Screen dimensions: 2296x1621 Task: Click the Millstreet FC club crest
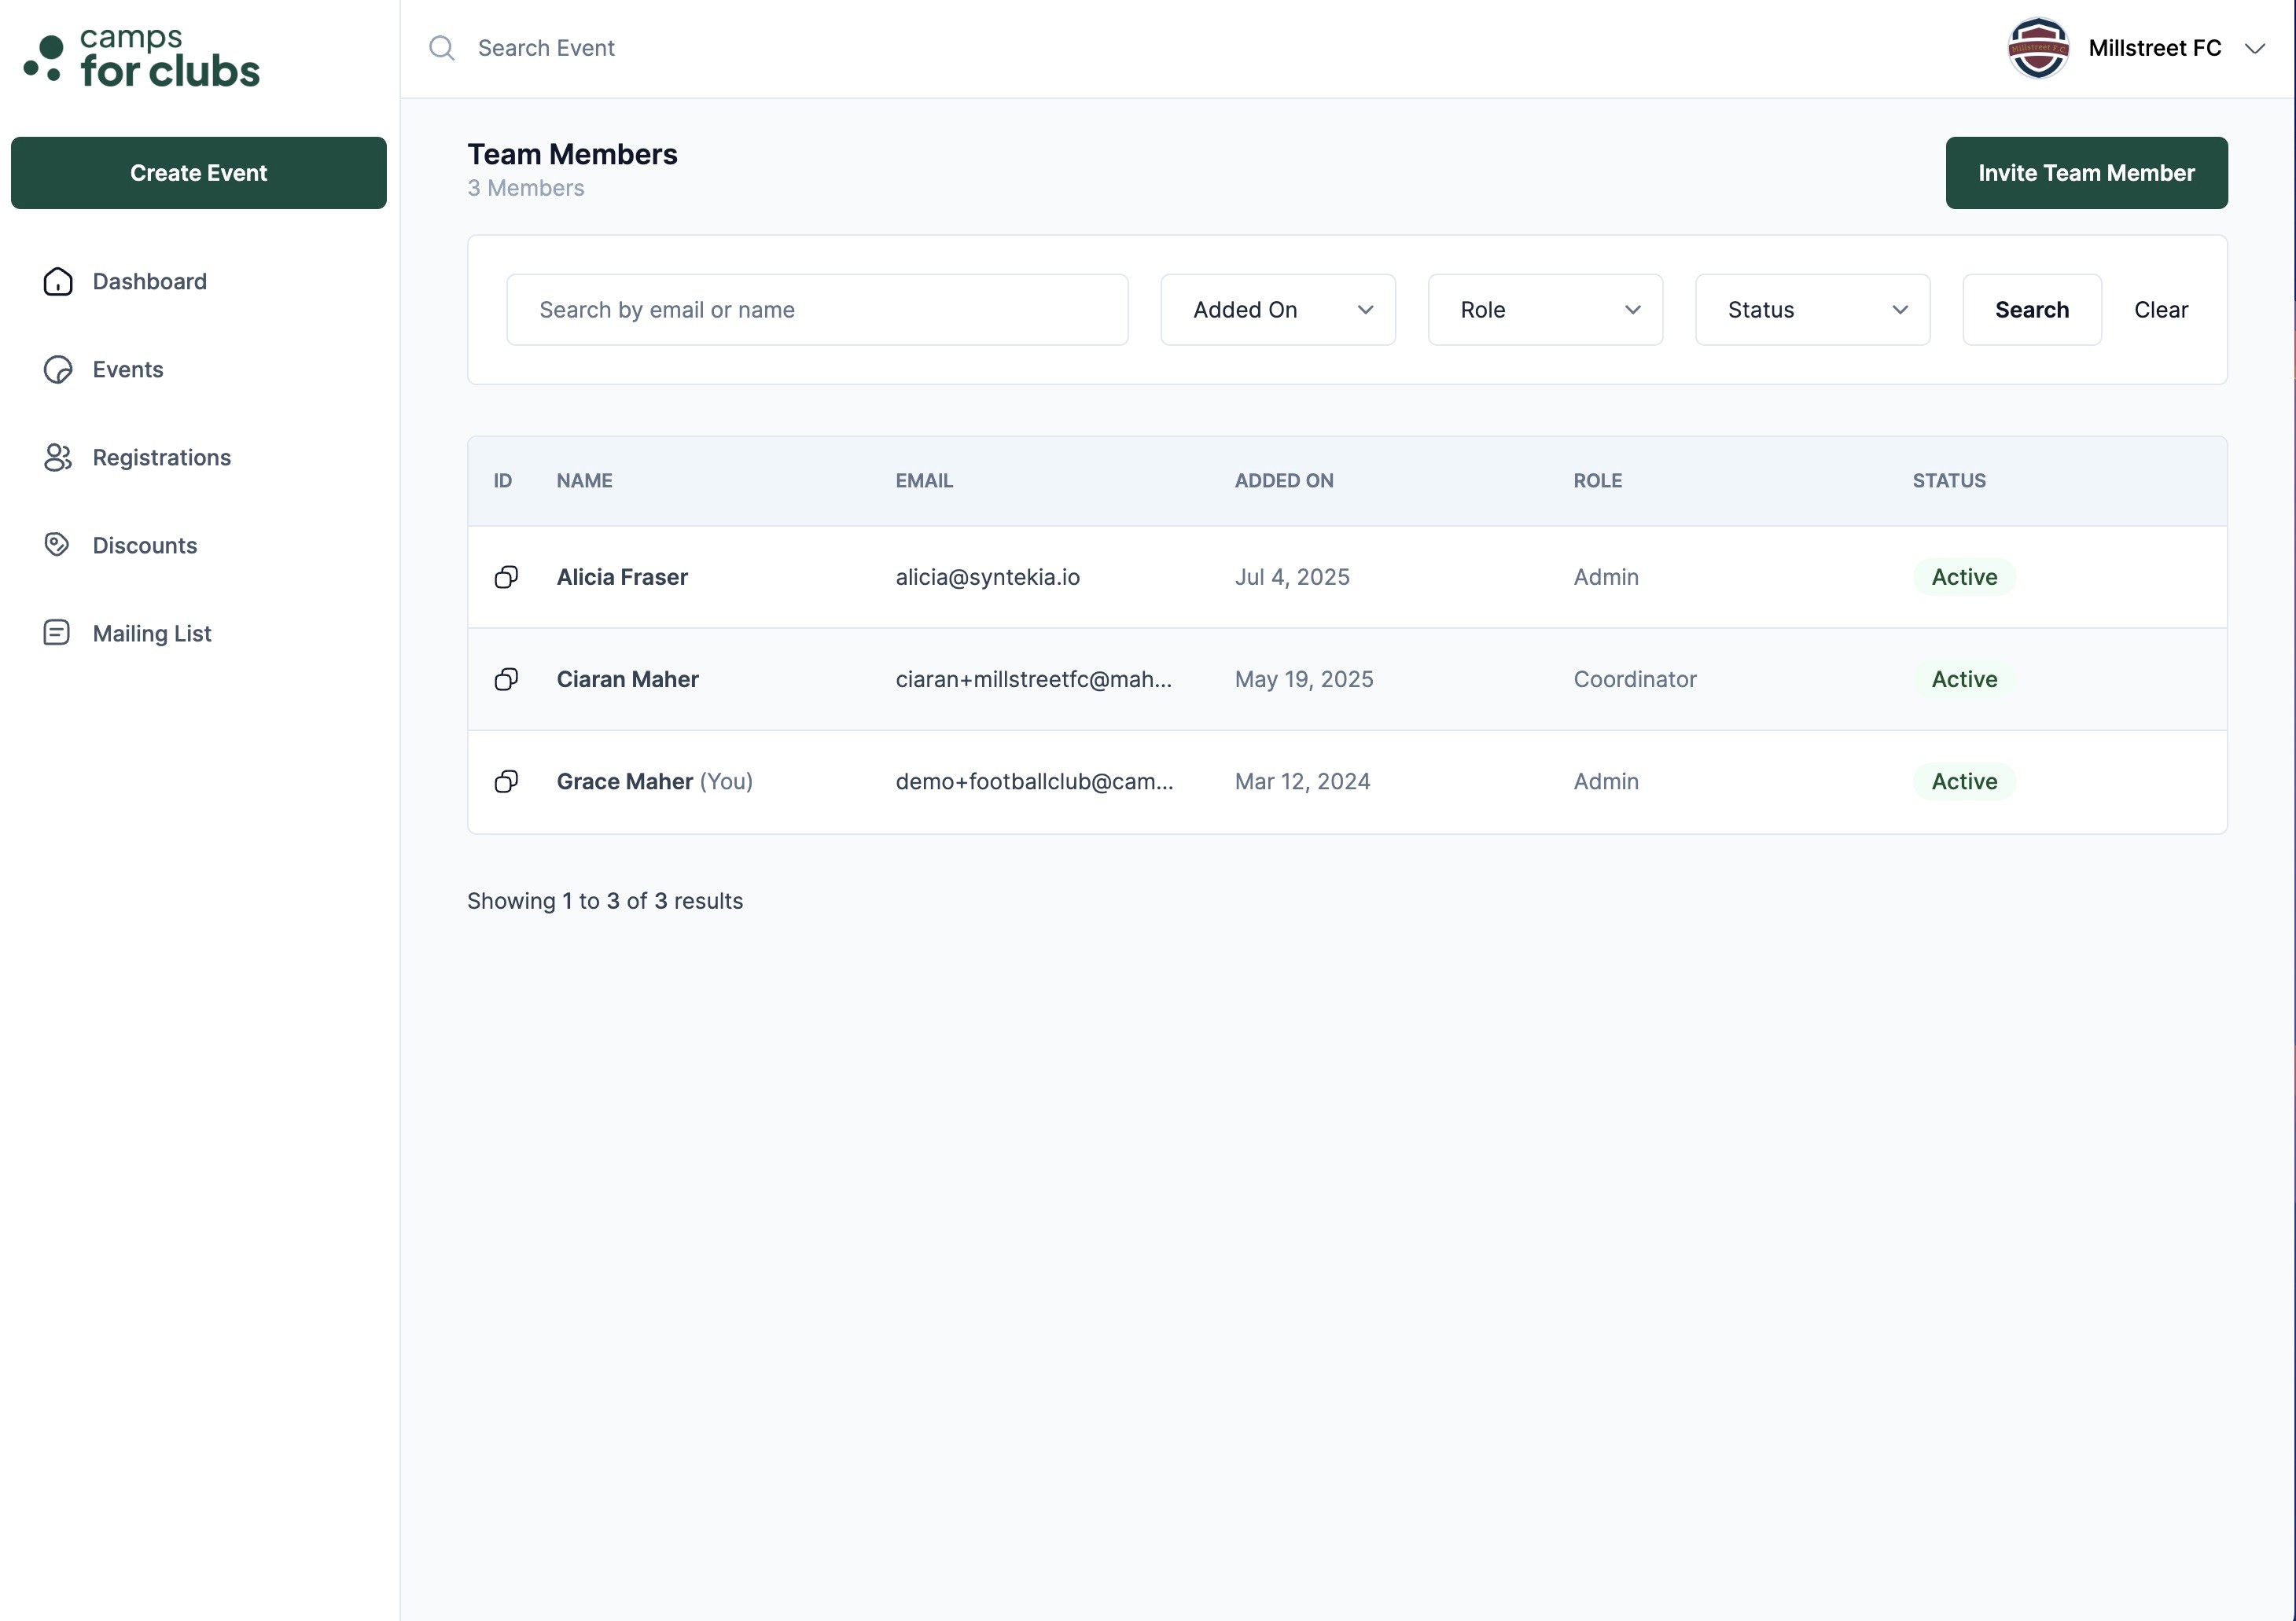pyautogui.click(x=2037, y=48)
